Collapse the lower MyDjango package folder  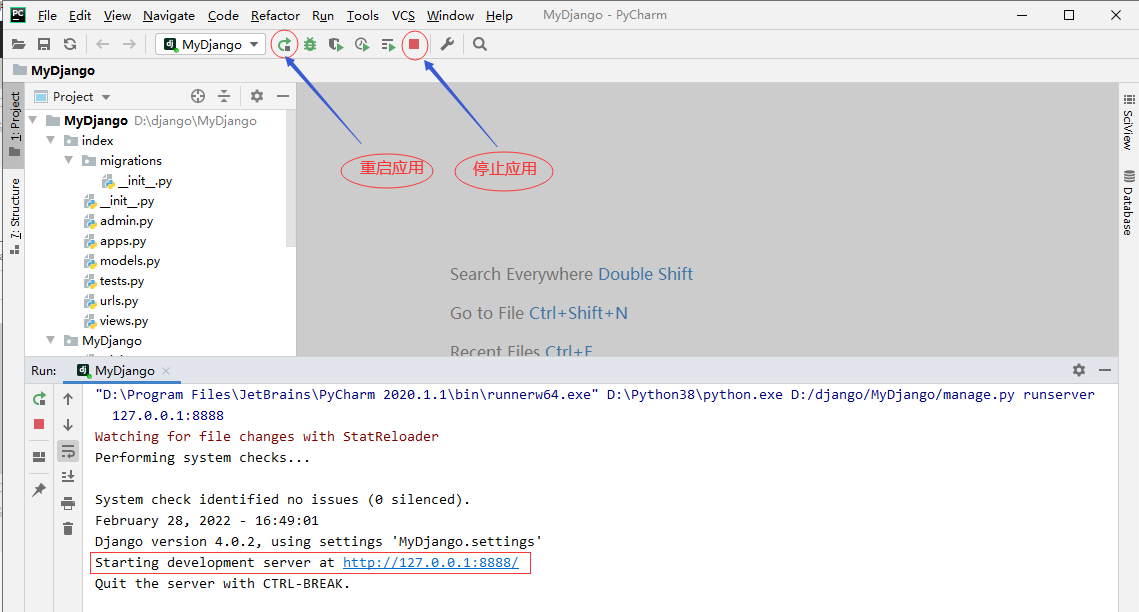pyautogui.click(x=51, y=340)
